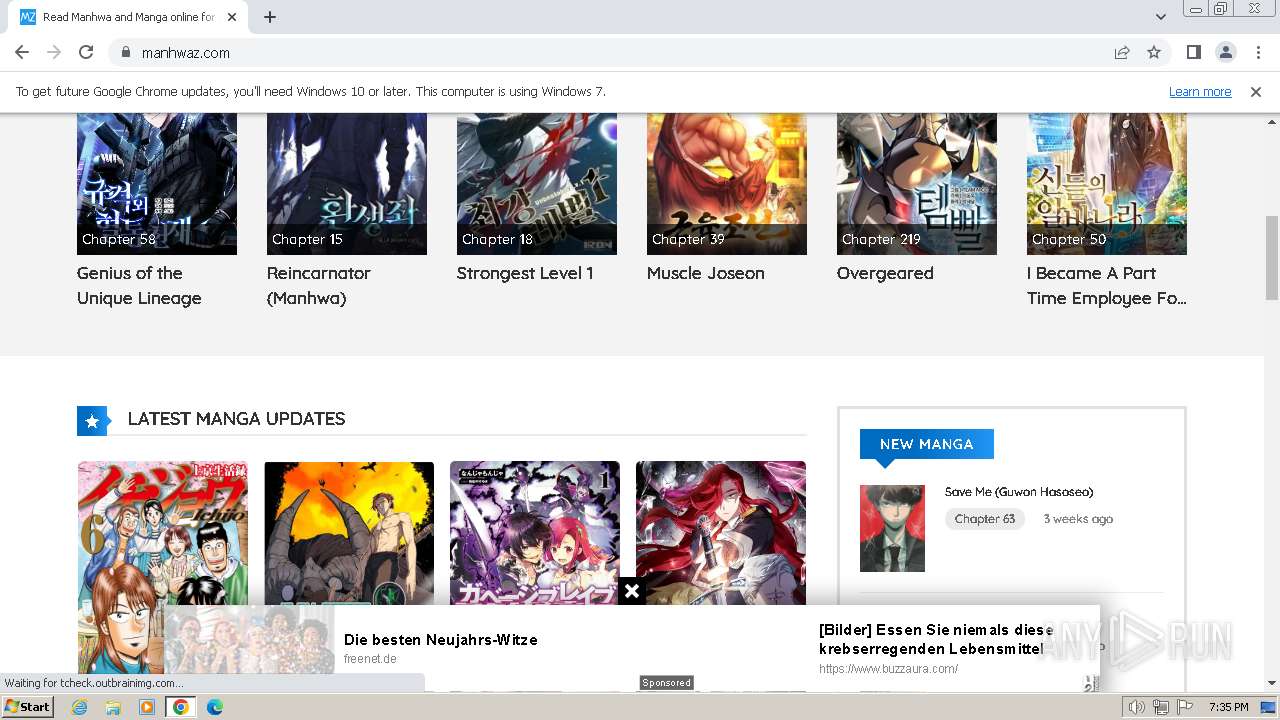This screenshot has width=1280, height=720.
Task: Close the Manhwa tab
Action: 232,17
